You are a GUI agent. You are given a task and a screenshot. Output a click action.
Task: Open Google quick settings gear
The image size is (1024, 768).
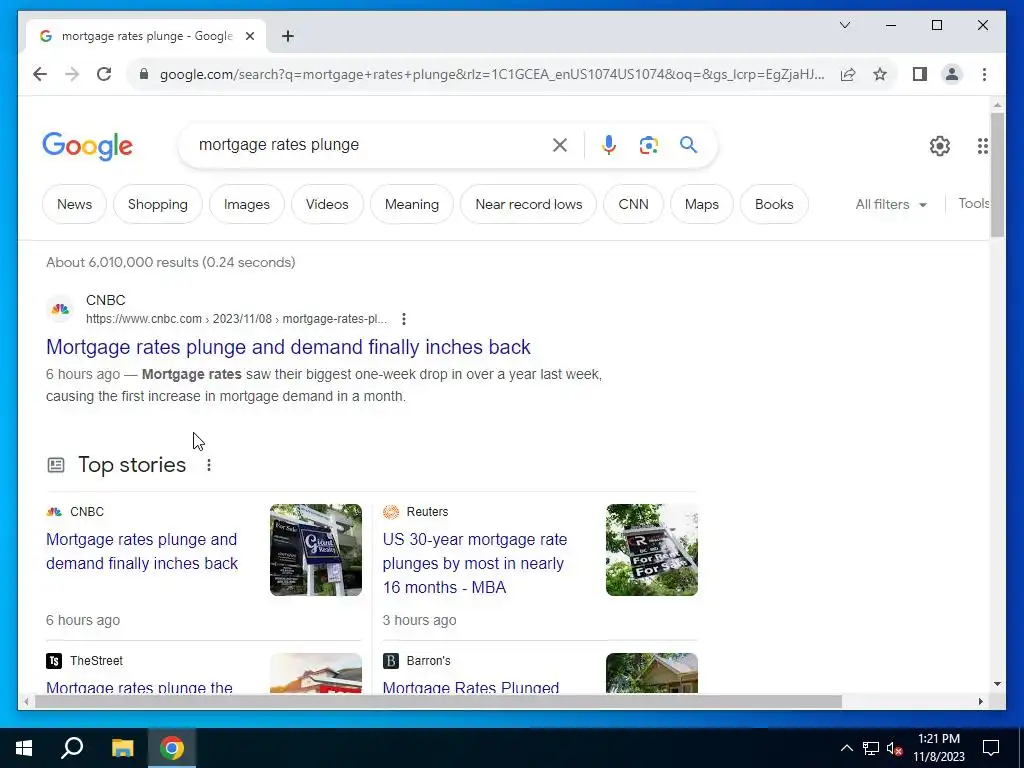click(x=940, y=146)
